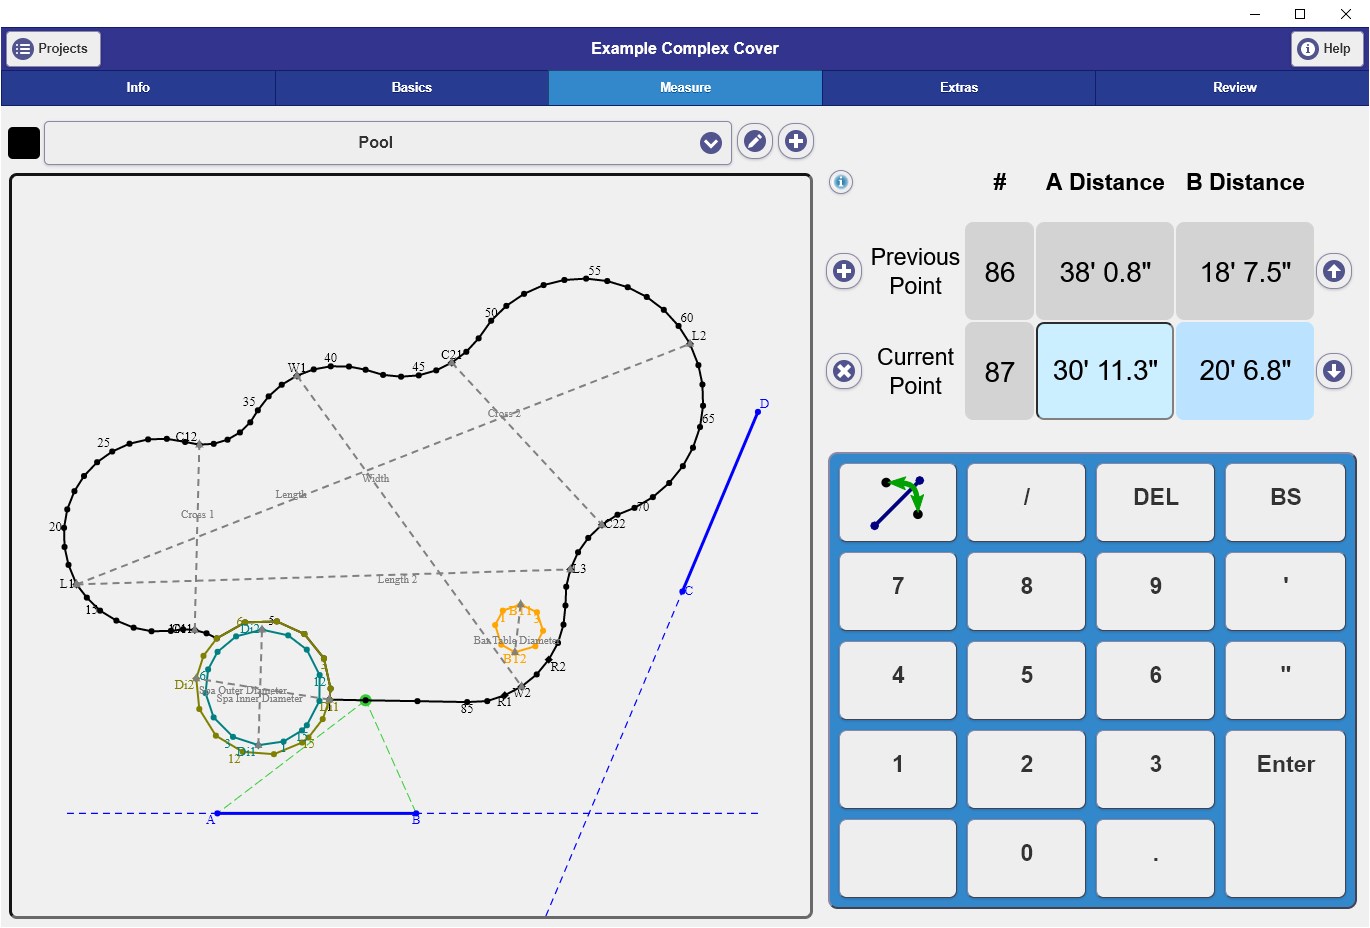Open the Extras tab

coord(959,88)
